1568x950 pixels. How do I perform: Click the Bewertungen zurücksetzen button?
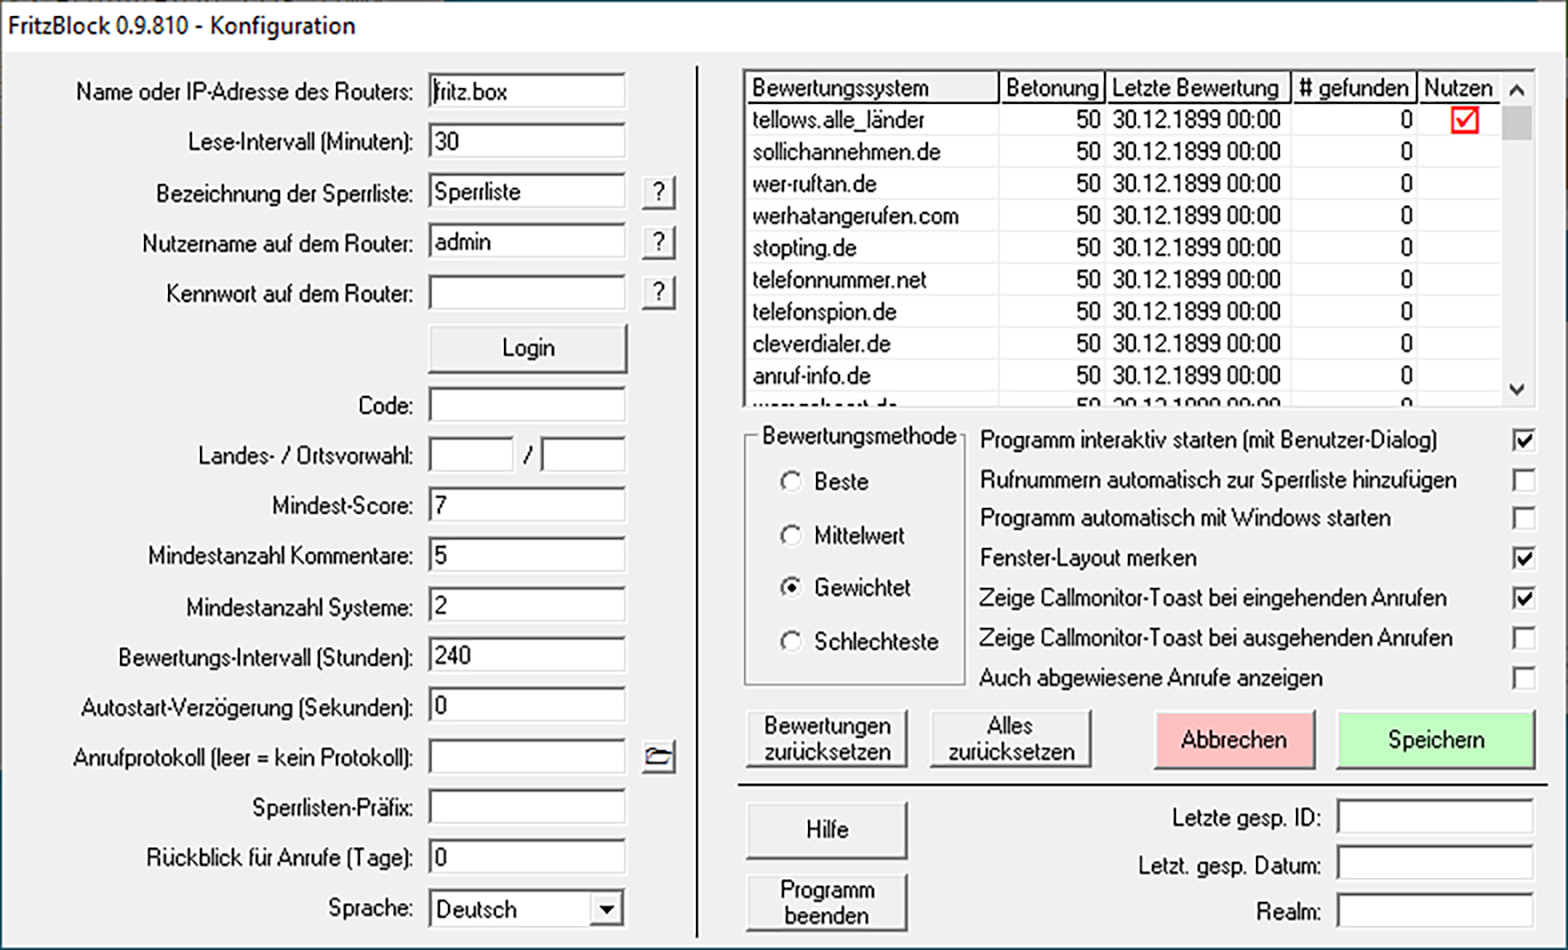pyautogui.click(x=827, y=739)
